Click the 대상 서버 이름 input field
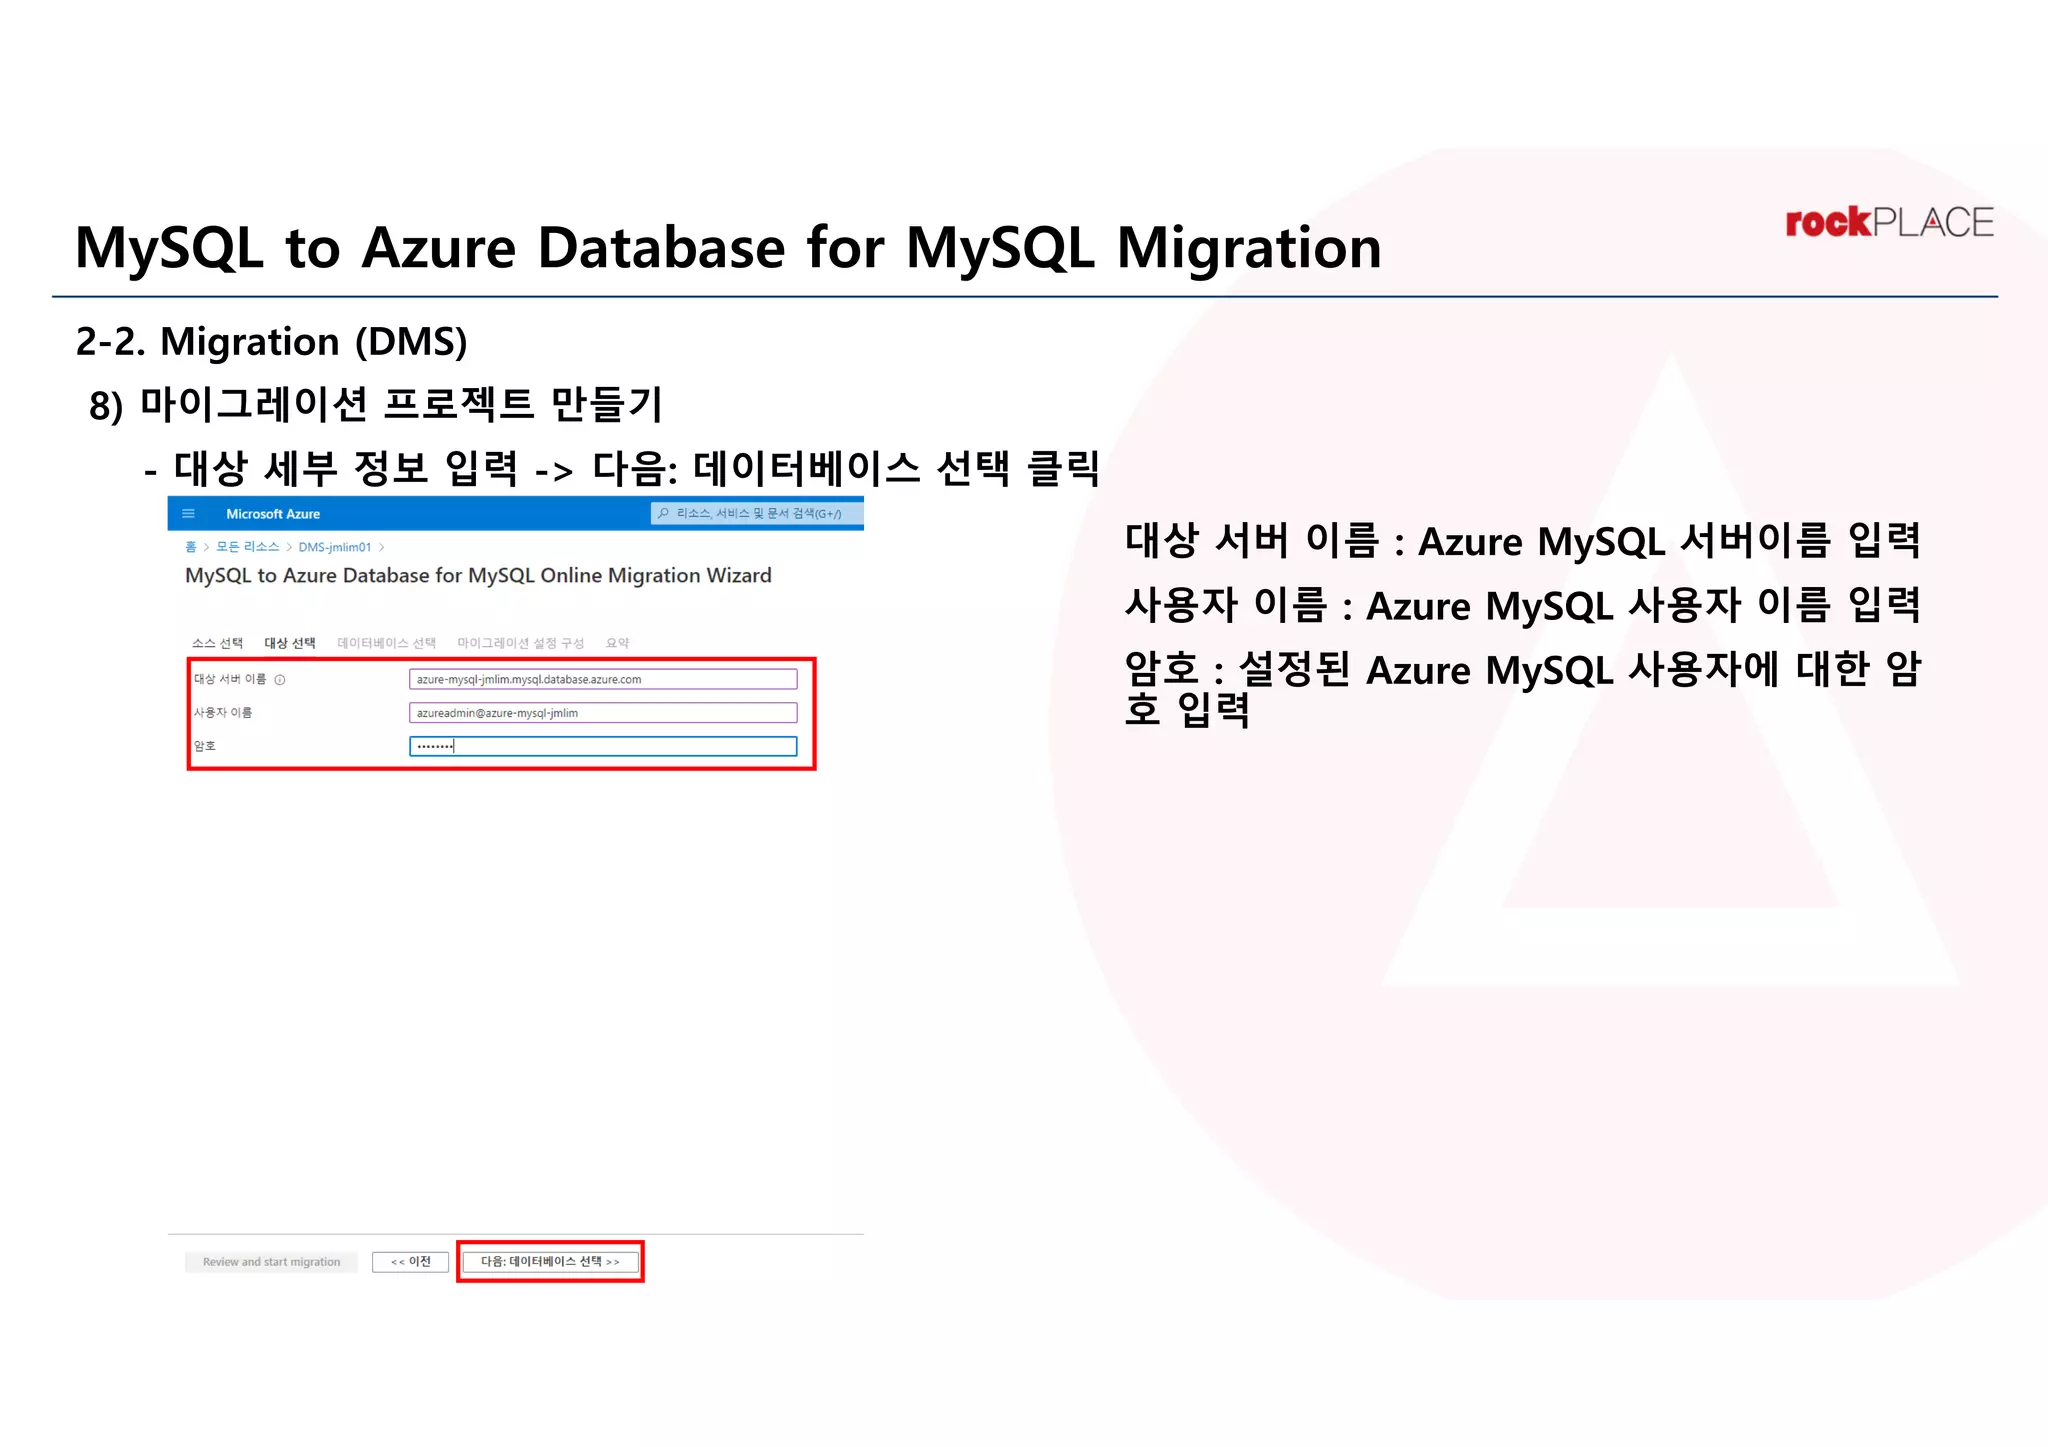 pos(603,680)
